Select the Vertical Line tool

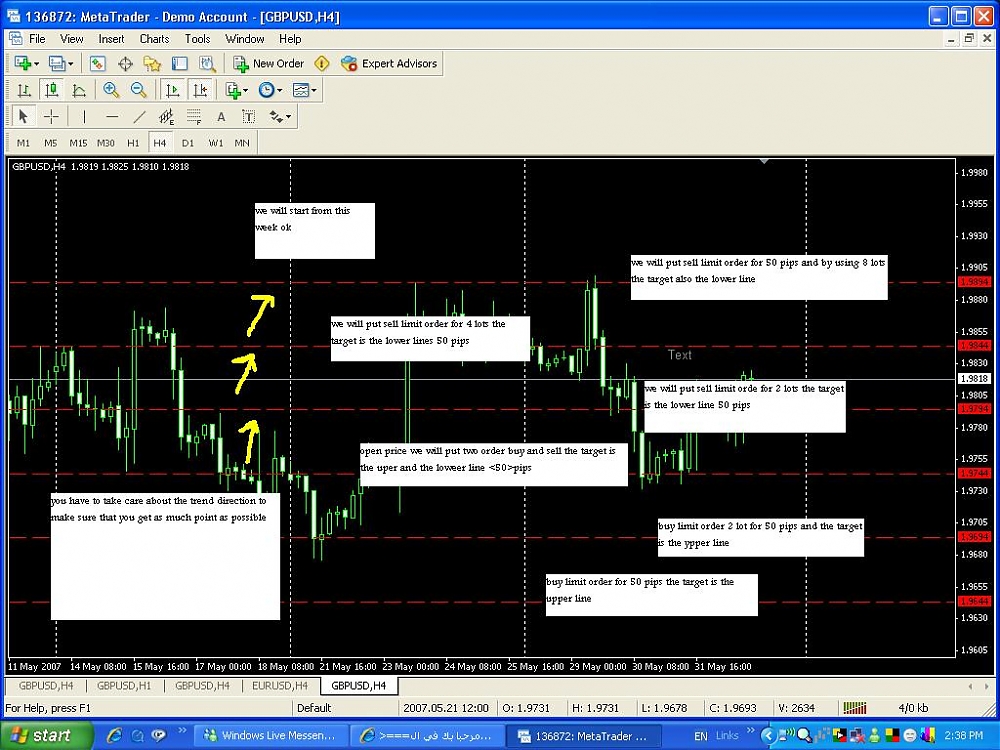pyautogui.click(x=84, y=116)
